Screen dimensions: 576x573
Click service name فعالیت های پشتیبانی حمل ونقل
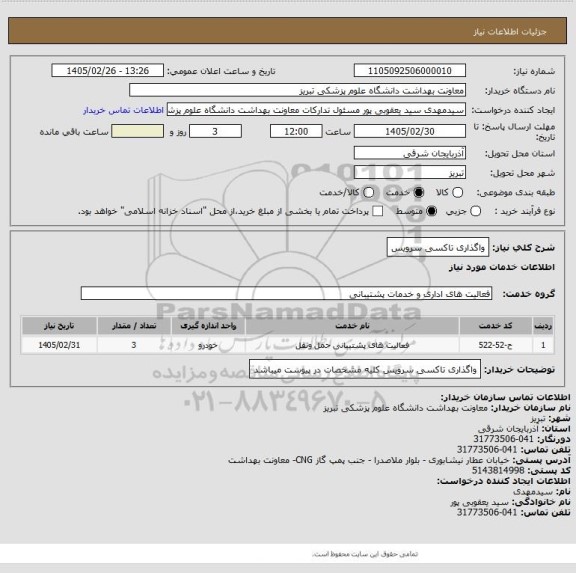point(352,345)
